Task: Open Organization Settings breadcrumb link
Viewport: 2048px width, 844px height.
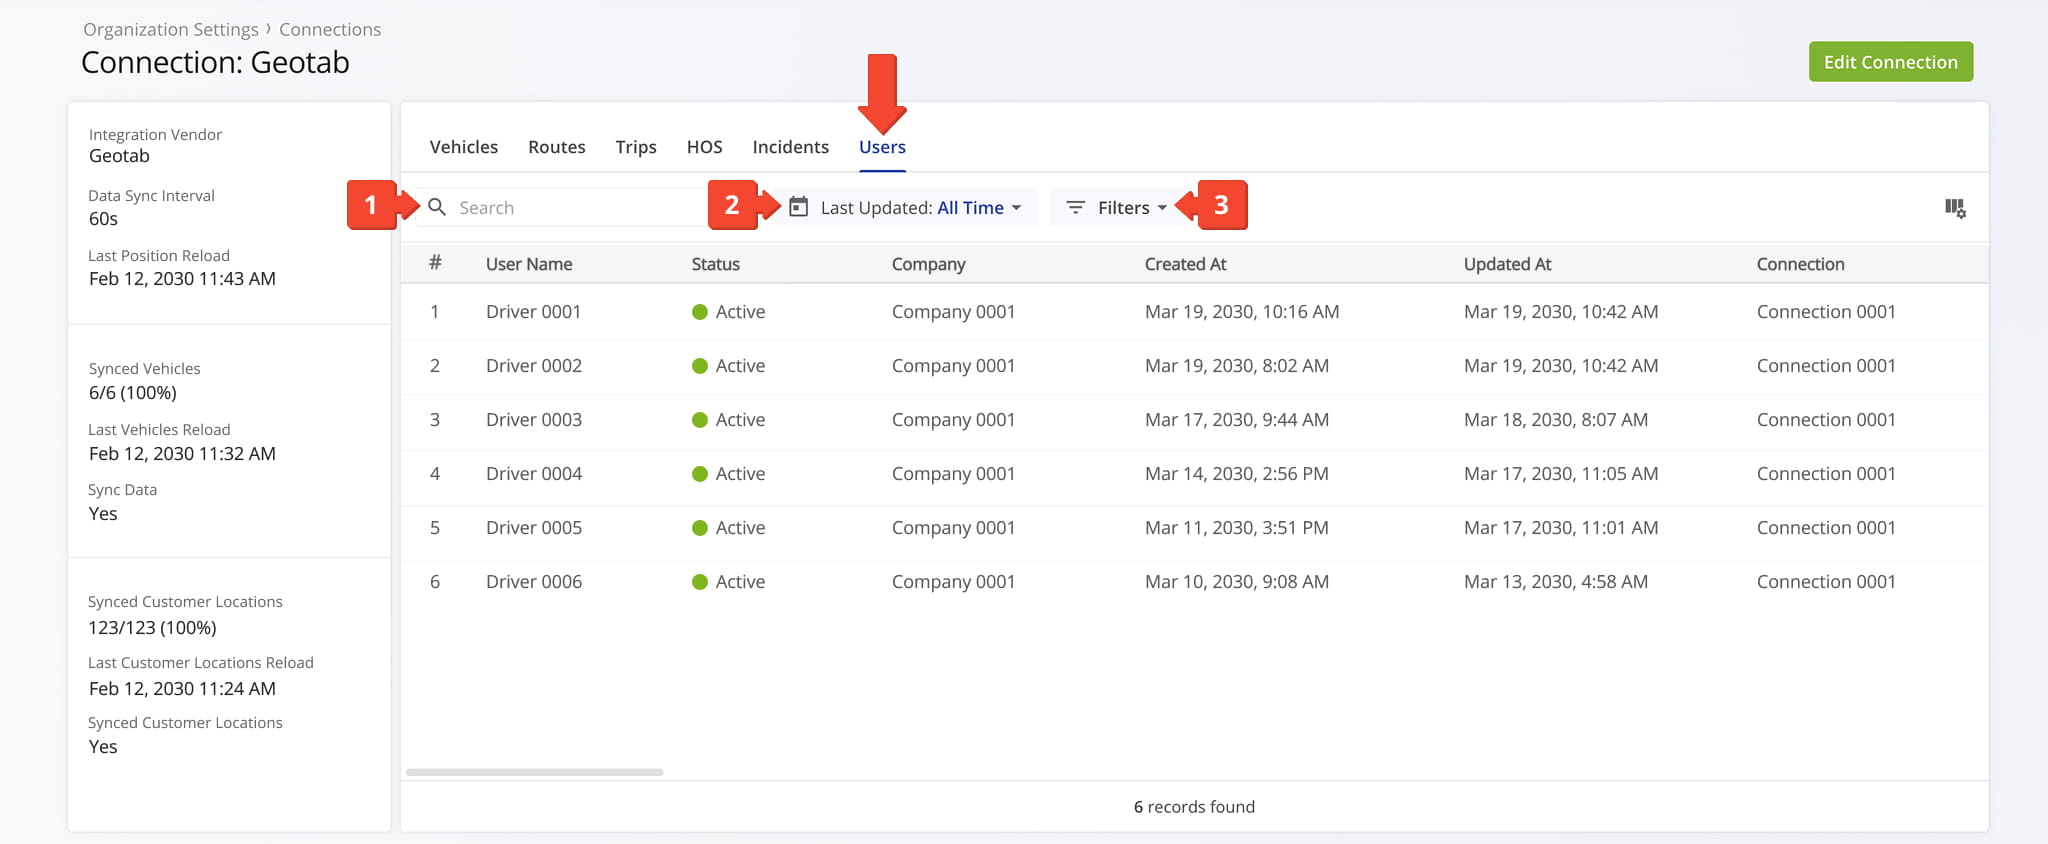Action: pos(171,29)
